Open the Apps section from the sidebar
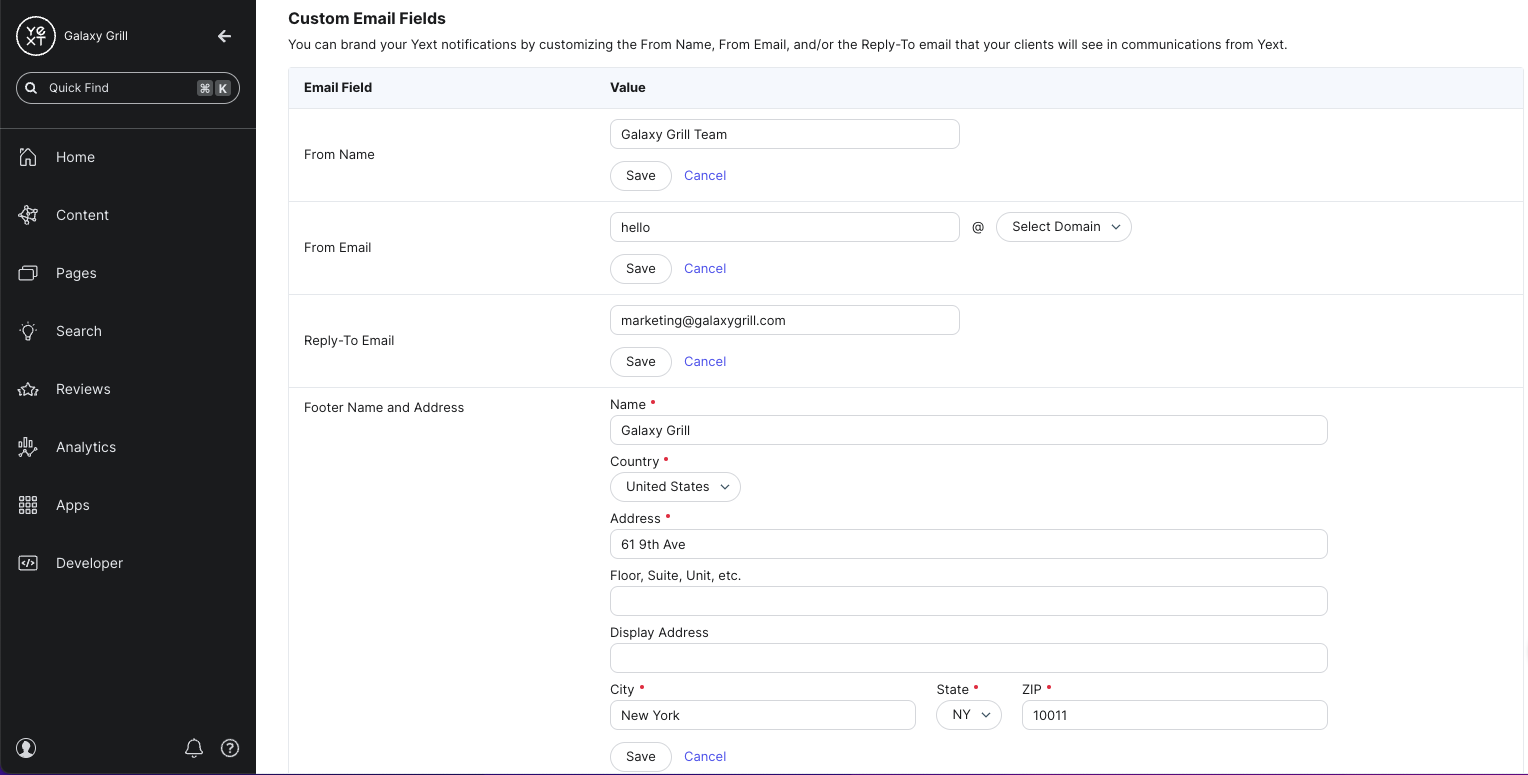Image resolution: width=1528 pixels, height=775 pixels. [x=72, y=505]
